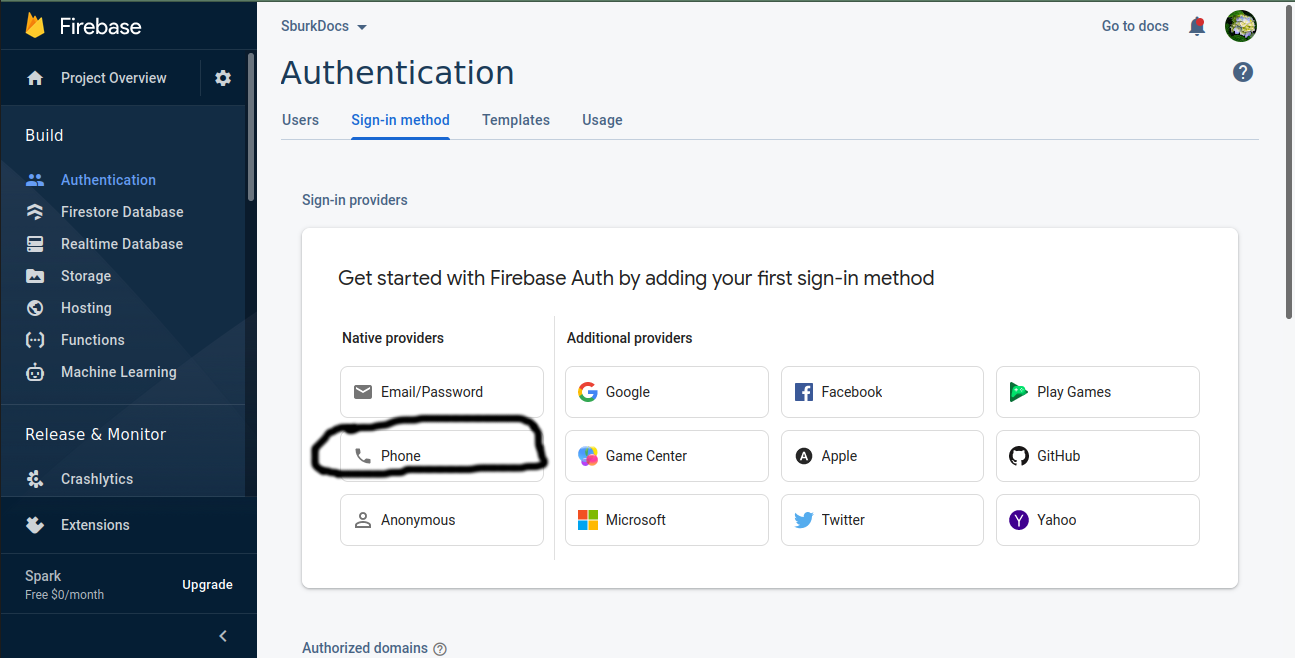Select the Google sign-in provider
Viewport: 1295px width, 658px height.
point(666,392)
